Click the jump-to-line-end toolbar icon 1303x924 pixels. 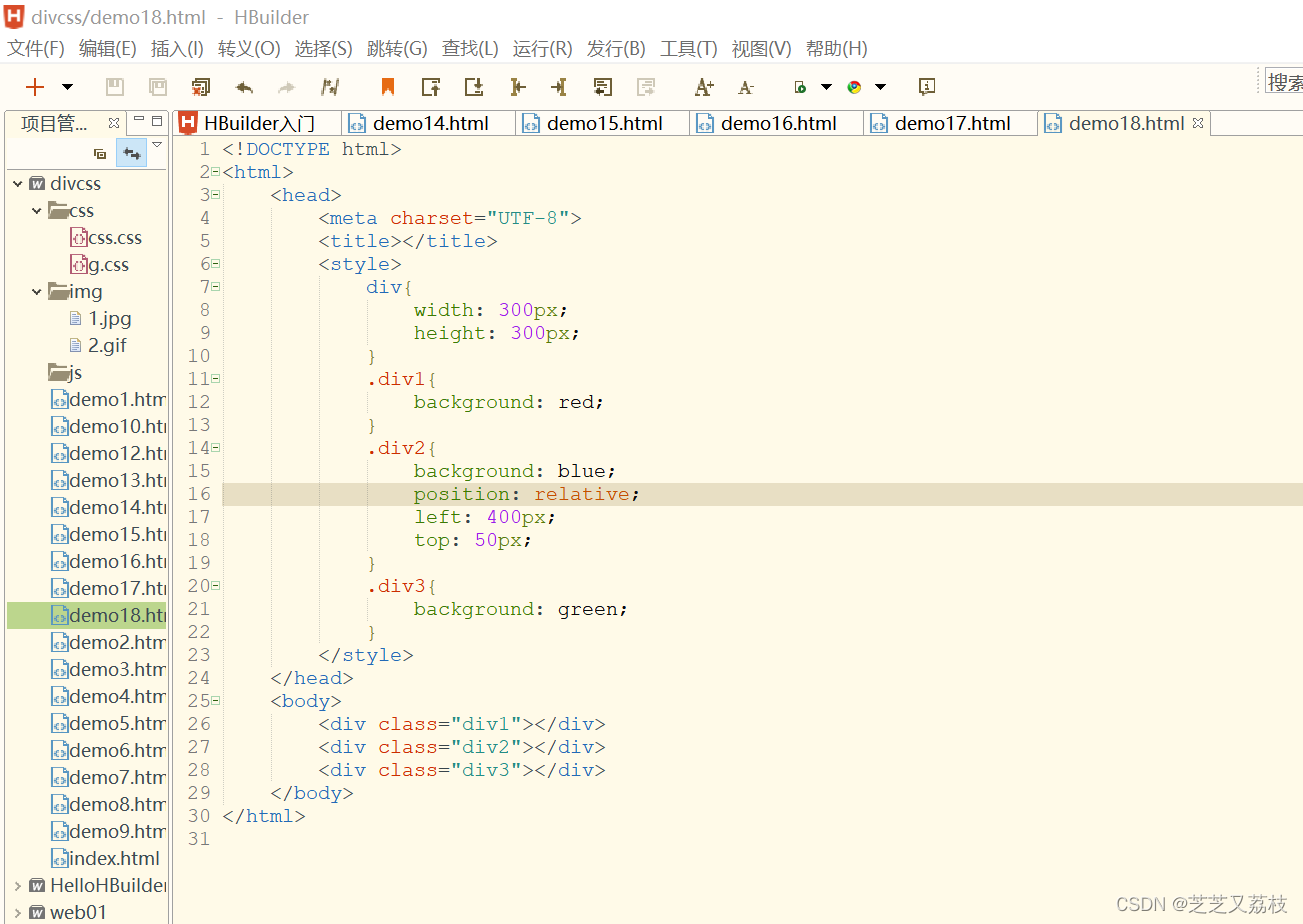point(559,87)
